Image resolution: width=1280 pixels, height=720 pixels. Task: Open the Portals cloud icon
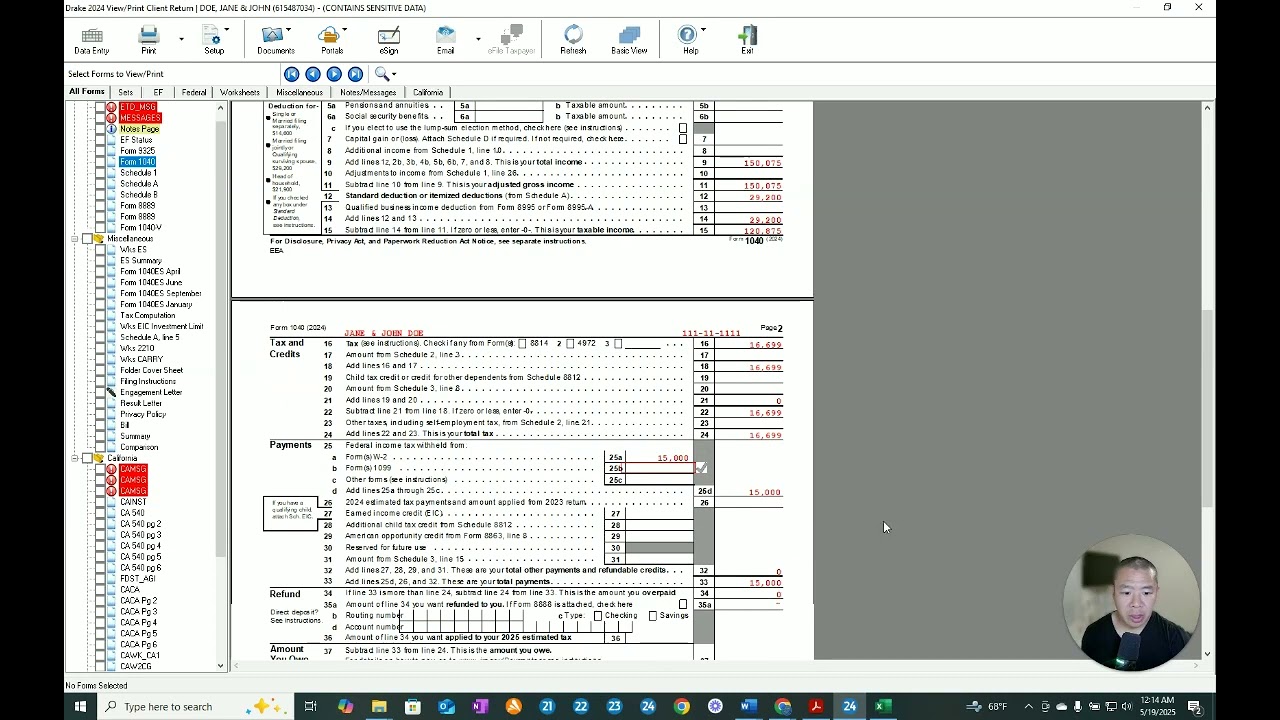pos(329,36)
